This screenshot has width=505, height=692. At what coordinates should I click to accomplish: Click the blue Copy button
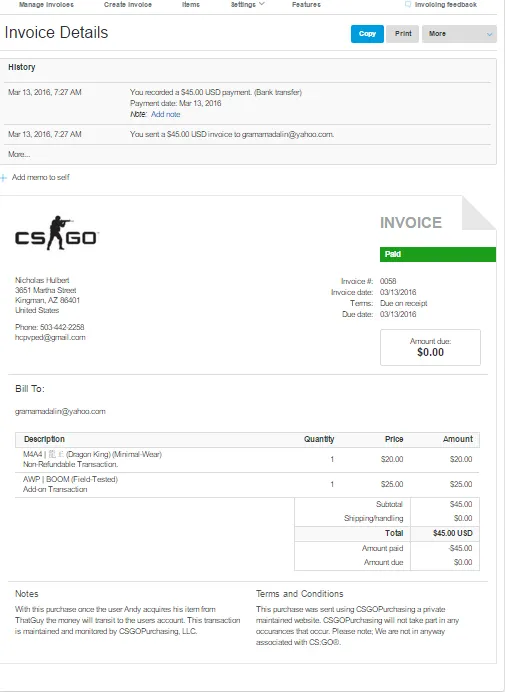tap(367, 34)
